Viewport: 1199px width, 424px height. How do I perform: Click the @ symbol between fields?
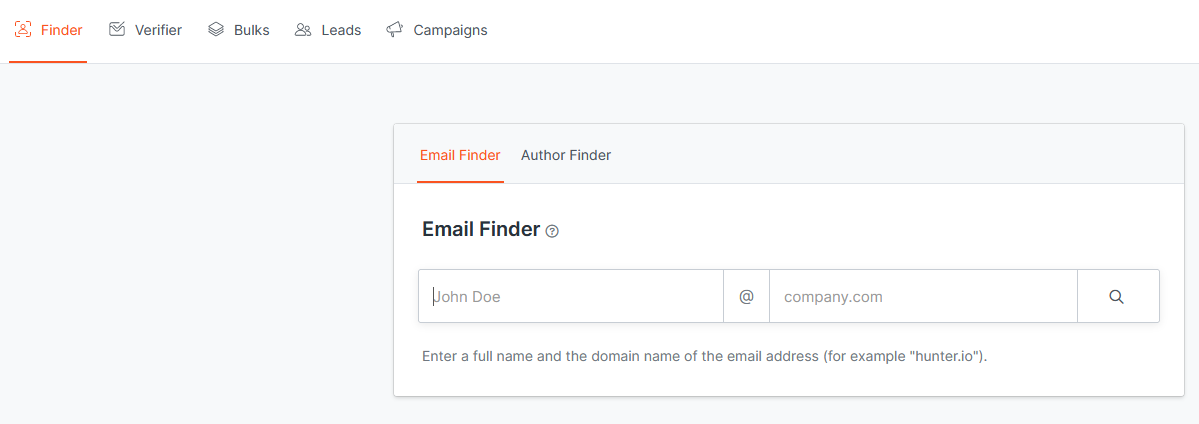point(746,296)
